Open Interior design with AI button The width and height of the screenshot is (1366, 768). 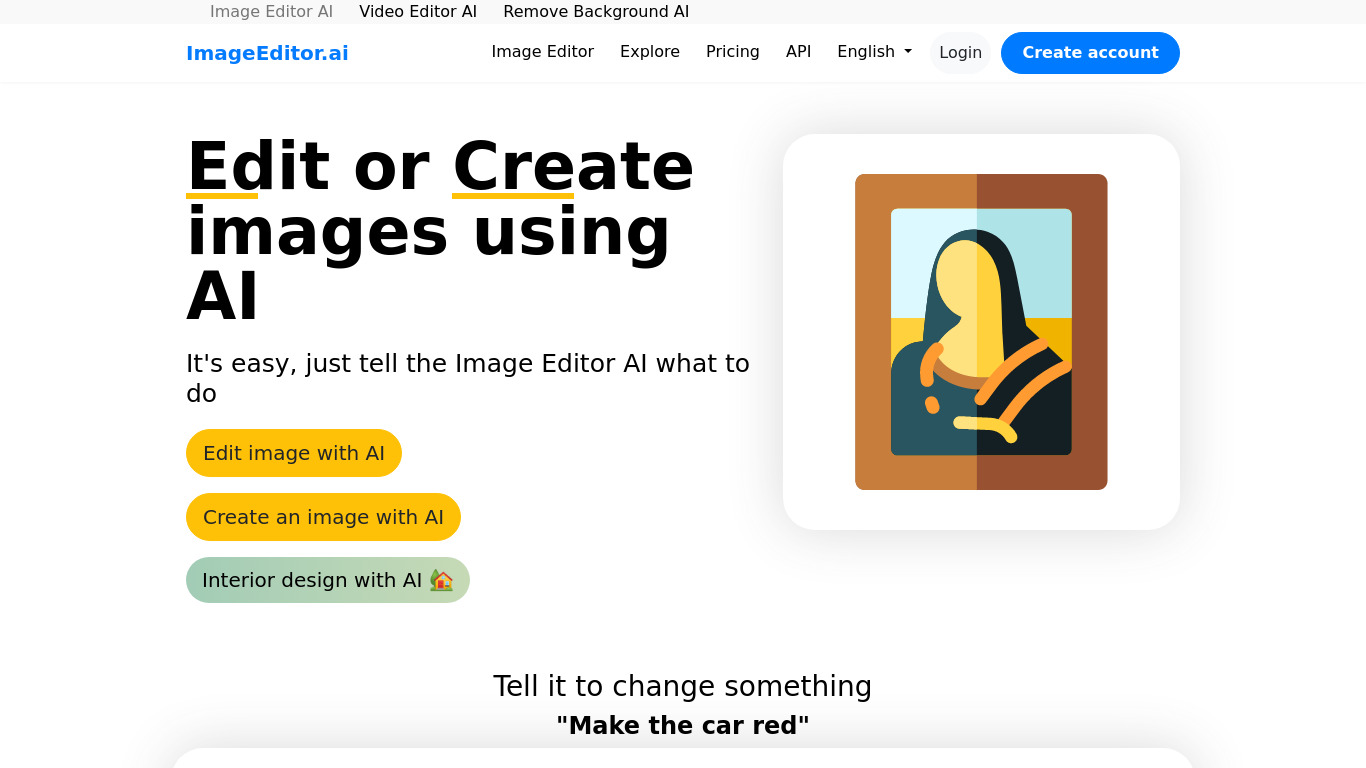(328, 580)
